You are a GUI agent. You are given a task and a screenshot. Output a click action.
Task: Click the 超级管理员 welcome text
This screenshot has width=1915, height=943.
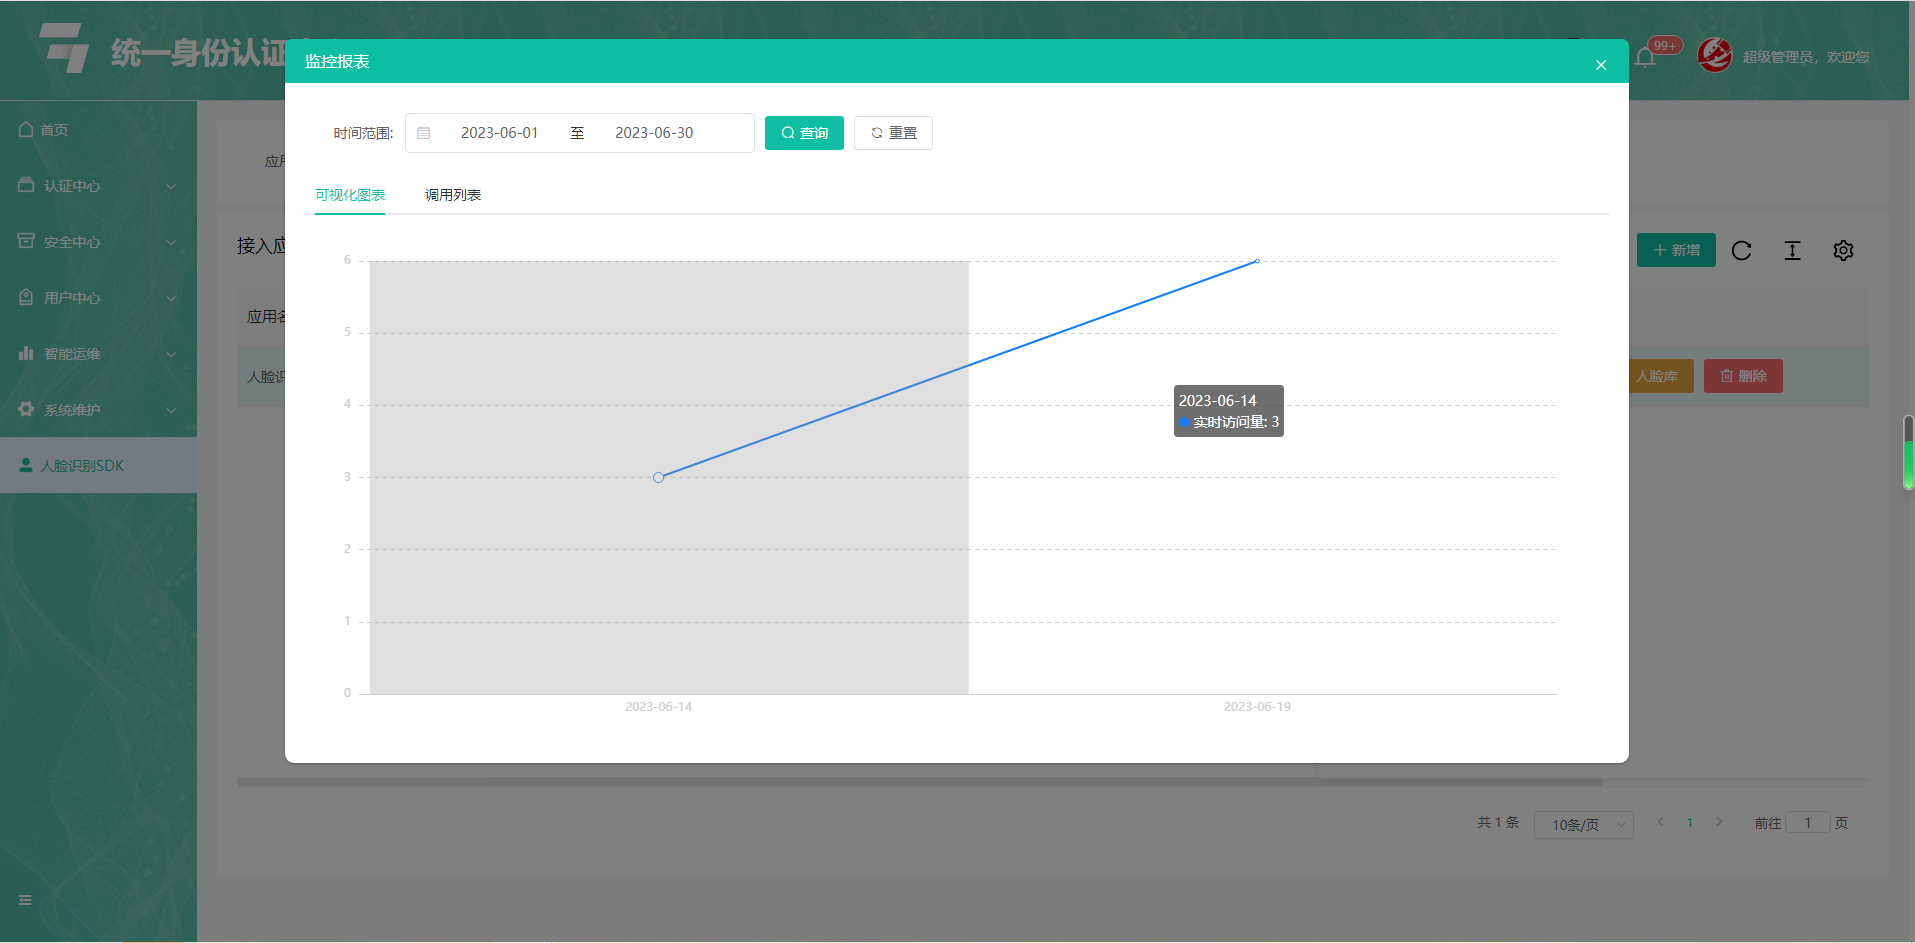(1805, 57)
